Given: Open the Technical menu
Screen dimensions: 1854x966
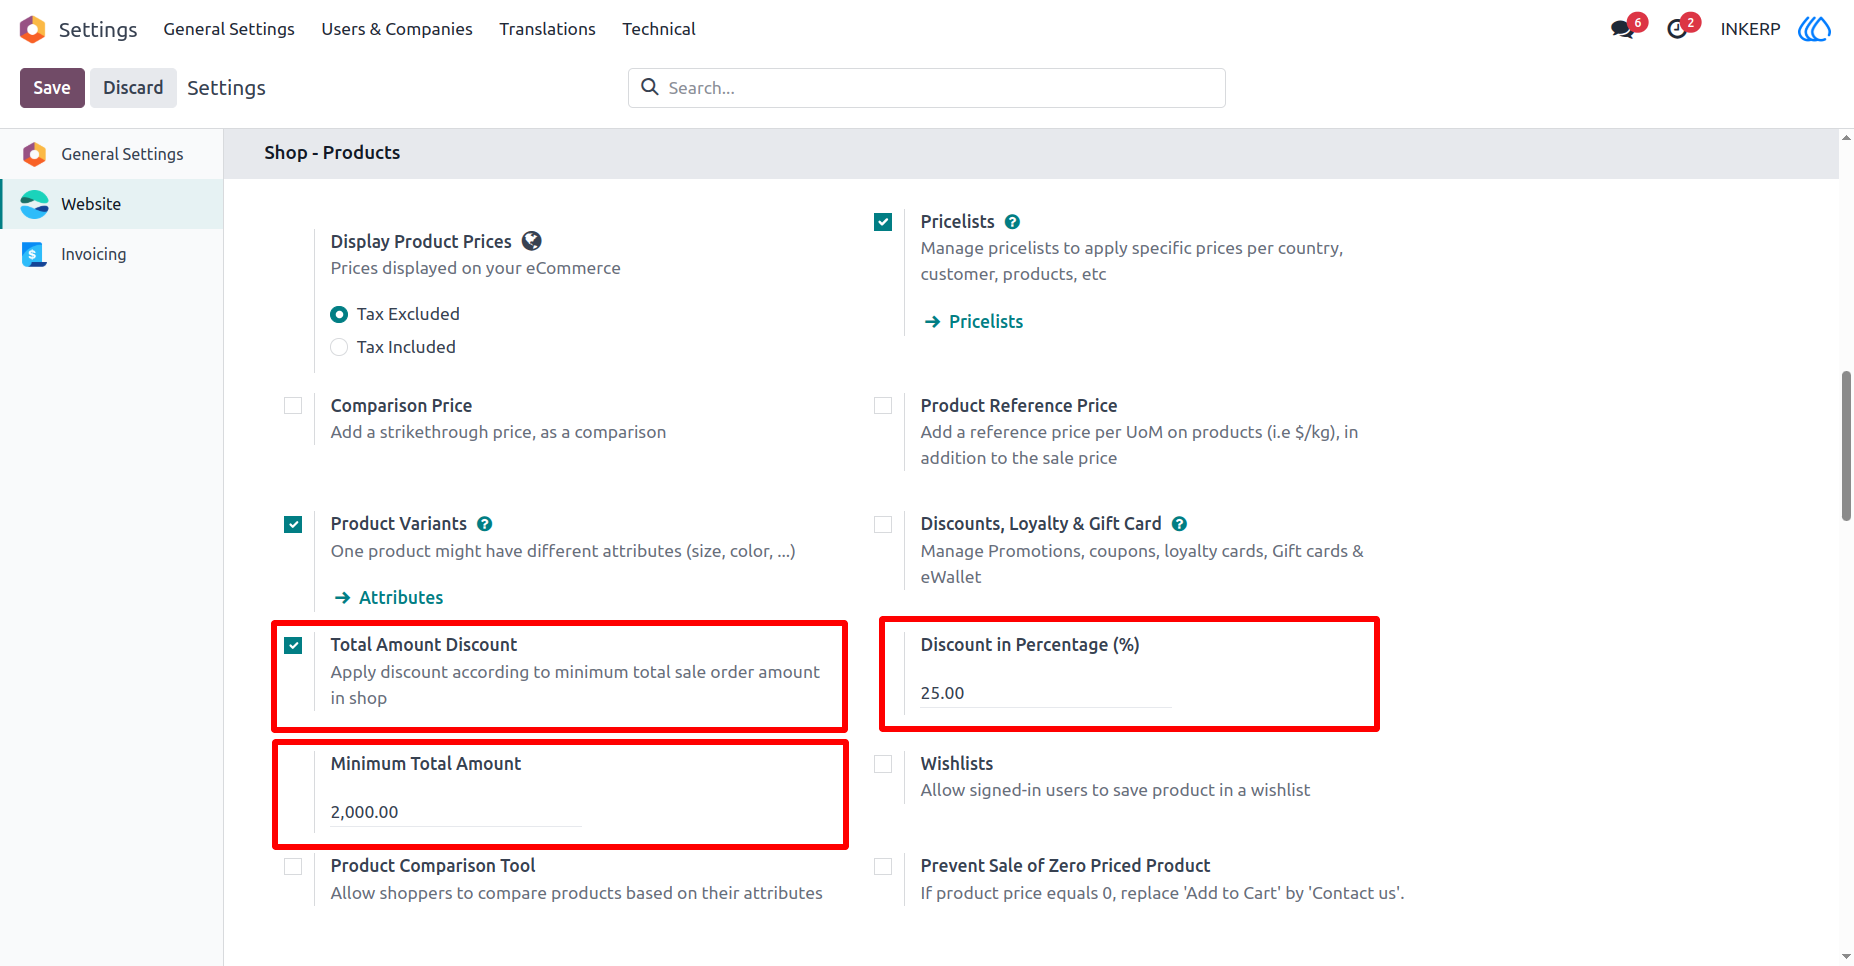Looking at the screenshot, I should (x=659, y=29).
